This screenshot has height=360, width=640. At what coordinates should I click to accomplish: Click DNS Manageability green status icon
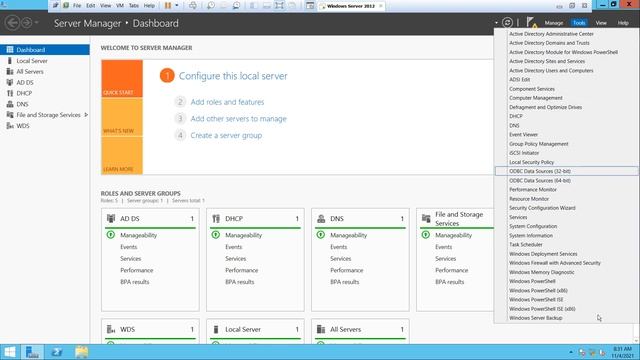(321, 235)
